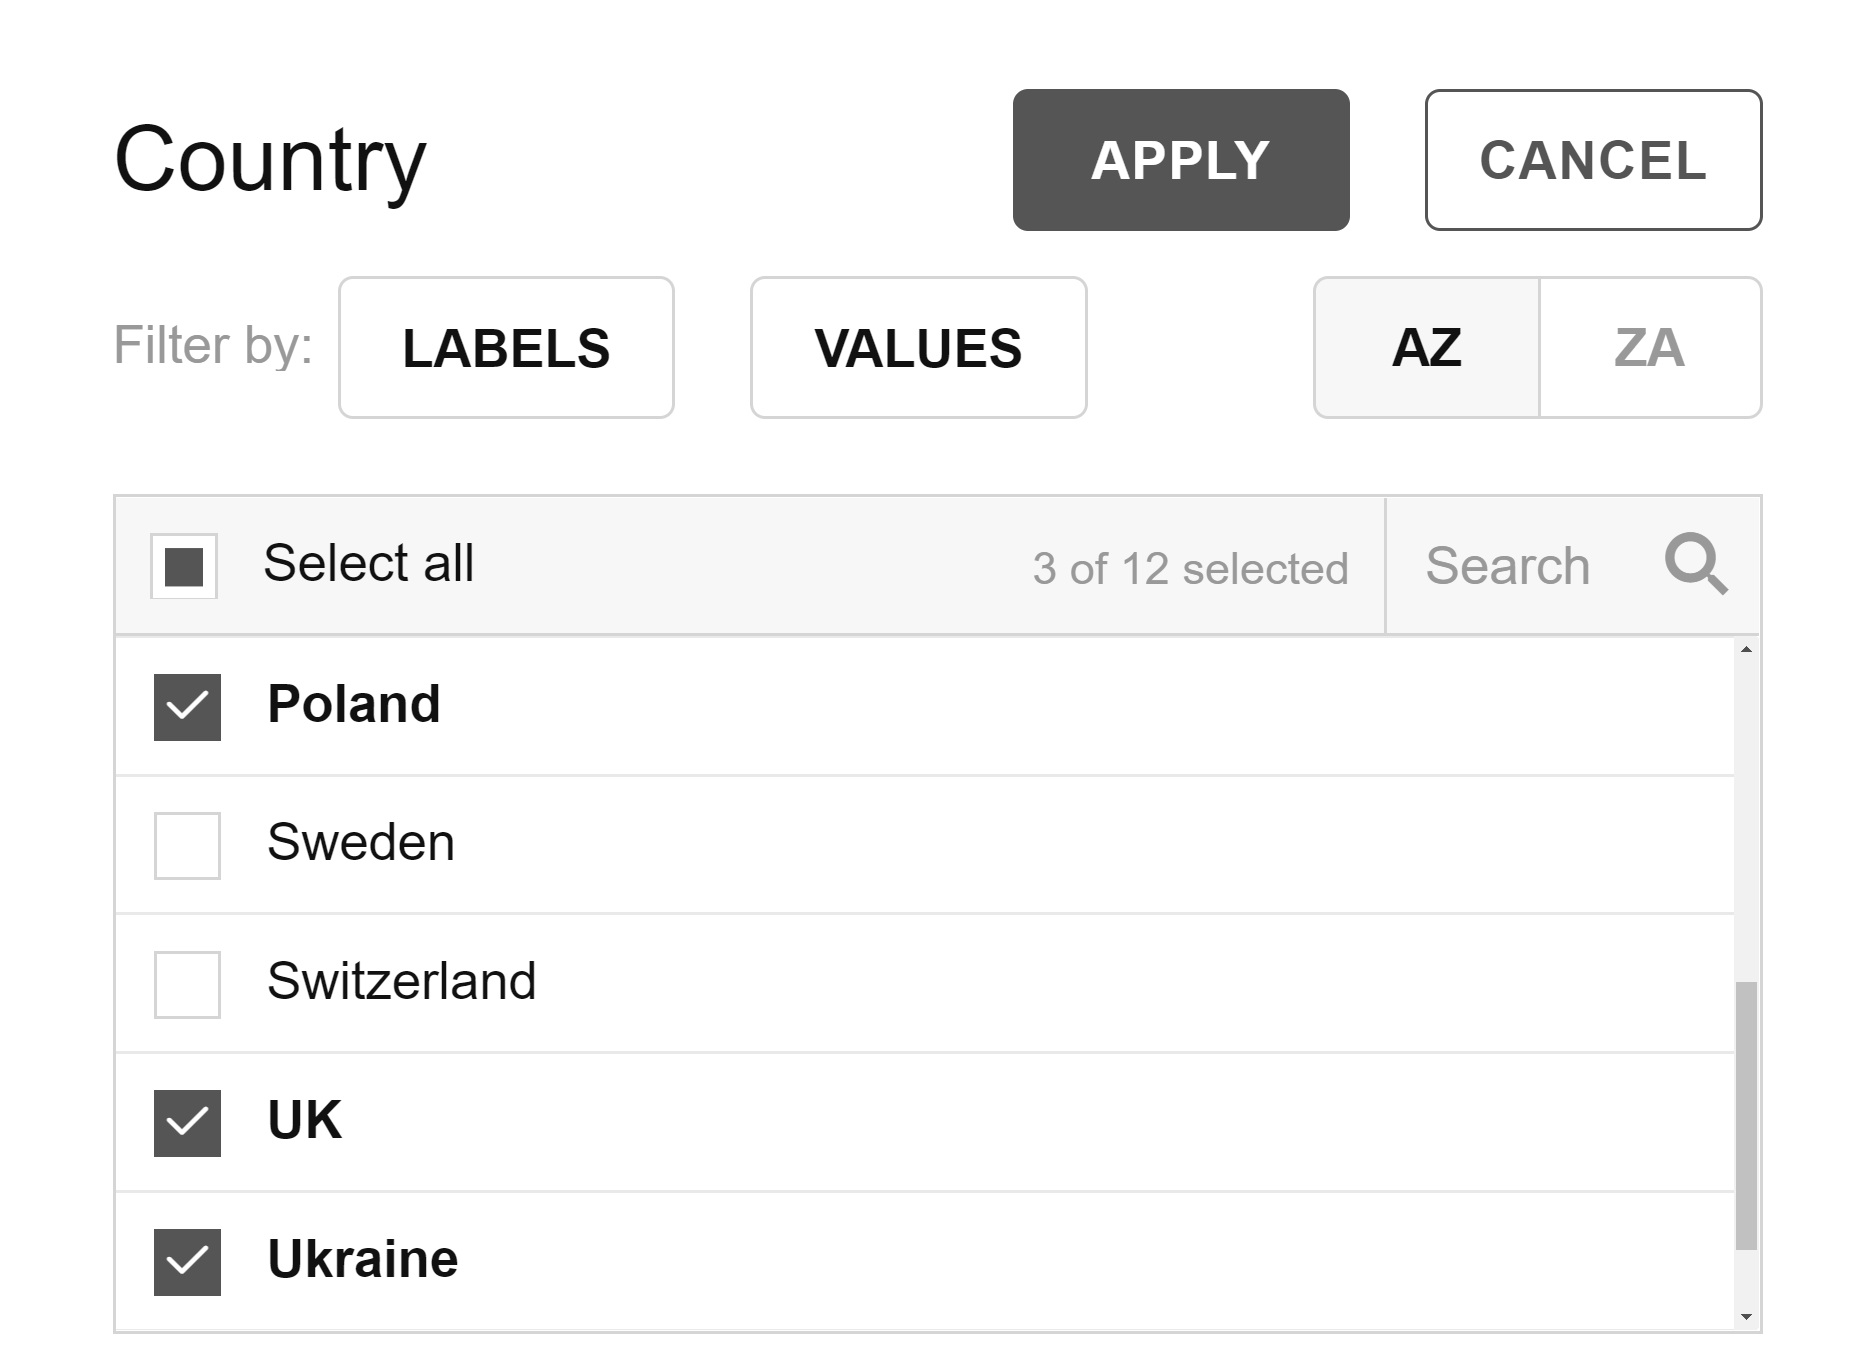Click the scrollbar down arrow
Screen dimensions: 1874x1357
pyautogui.click(x=1746, y=1317)
